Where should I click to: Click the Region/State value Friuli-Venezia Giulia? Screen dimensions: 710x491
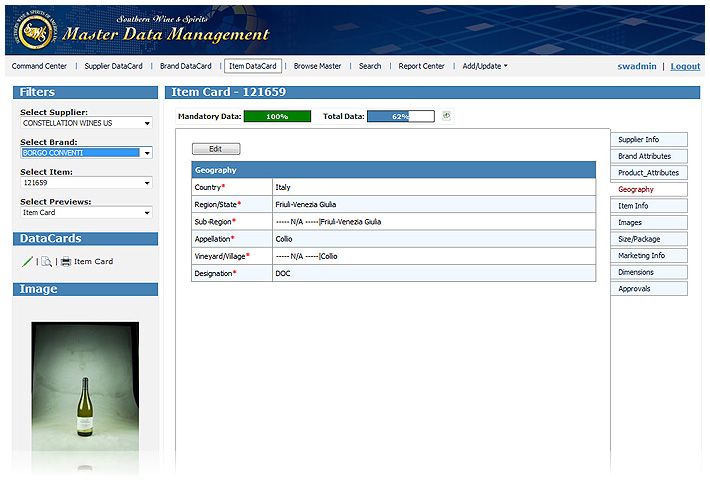click(306, 204)
